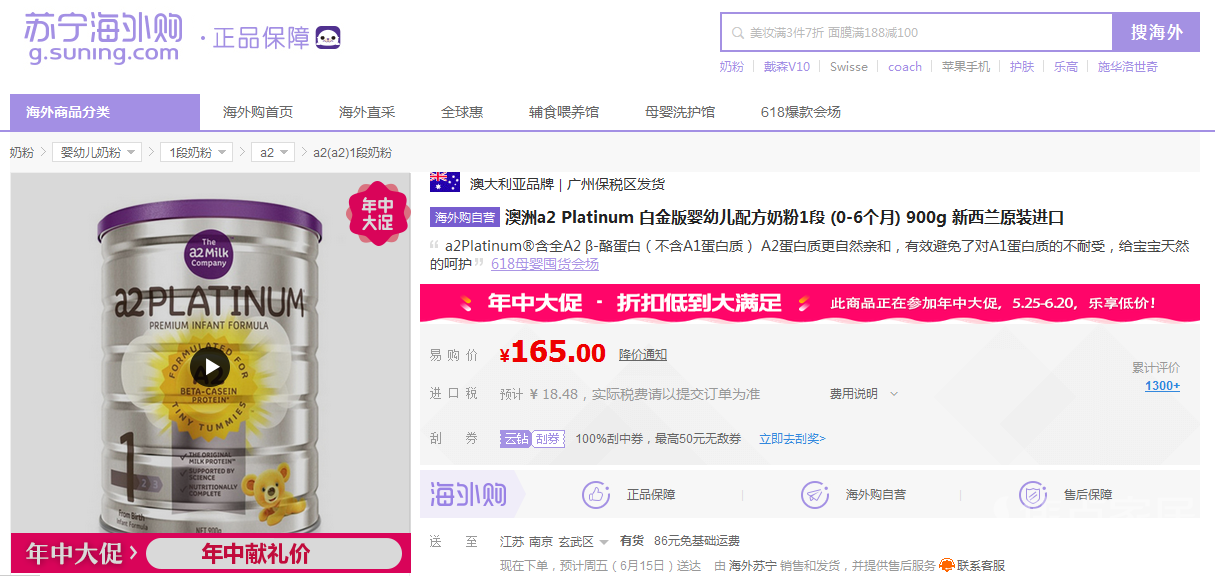Click the 苹果手机 hot search keyword
Image resolution: width=1215 pixels, height=576 pixels.
[966, 67]
